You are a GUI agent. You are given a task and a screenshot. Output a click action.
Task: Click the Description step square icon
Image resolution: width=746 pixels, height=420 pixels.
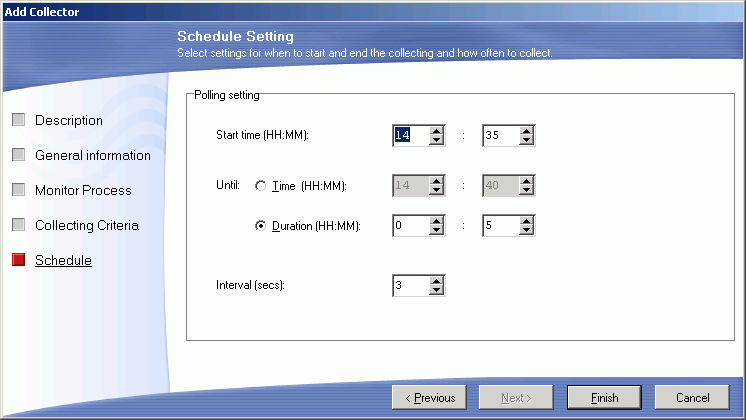18,120
